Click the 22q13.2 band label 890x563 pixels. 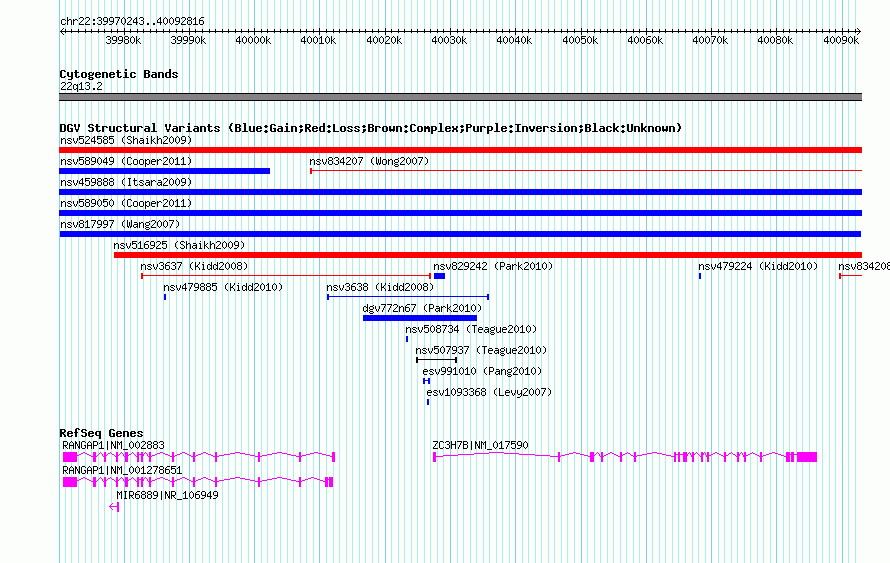81,86
